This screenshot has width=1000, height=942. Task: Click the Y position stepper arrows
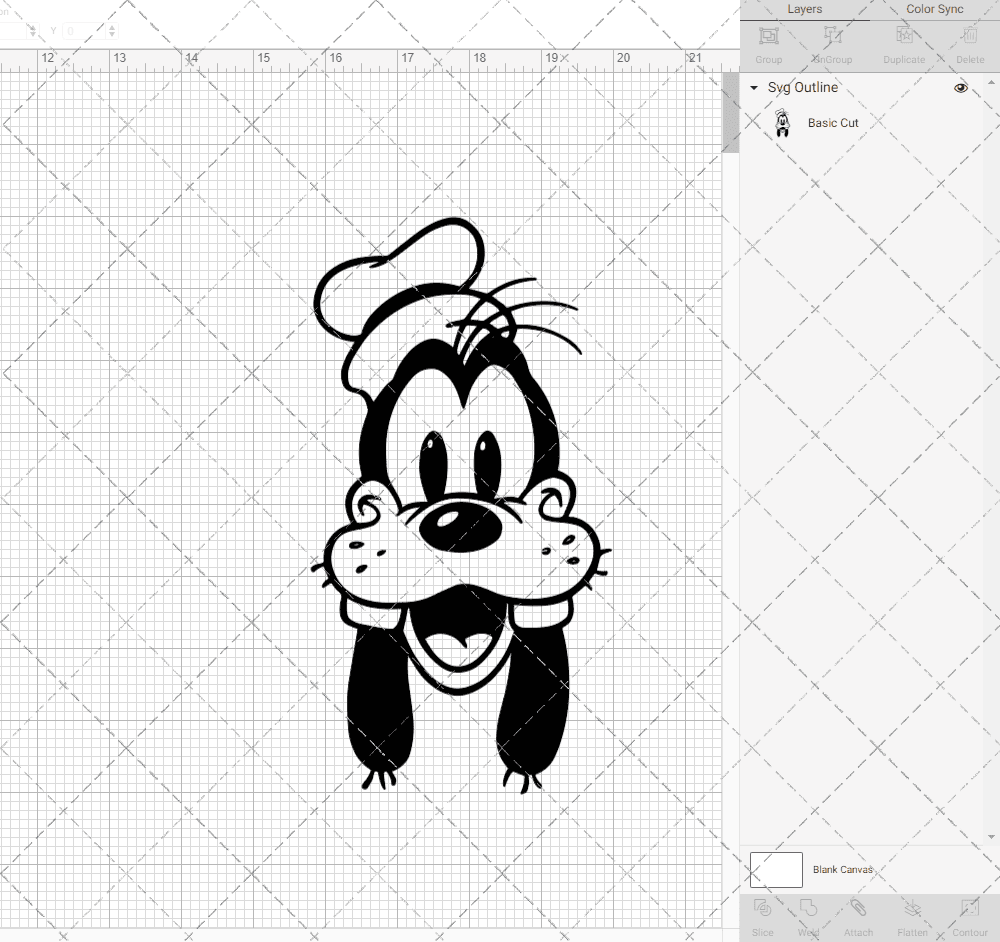click(x=112, y=30)
